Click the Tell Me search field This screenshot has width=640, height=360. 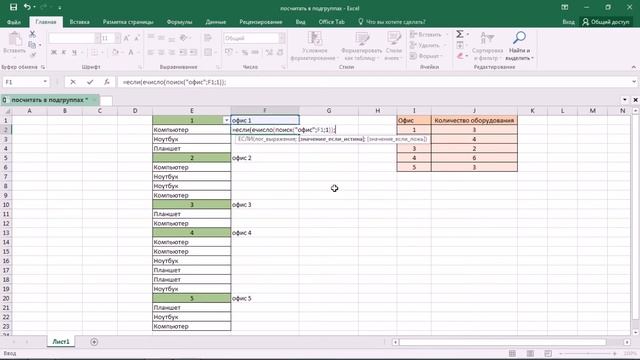click(392, 22)
